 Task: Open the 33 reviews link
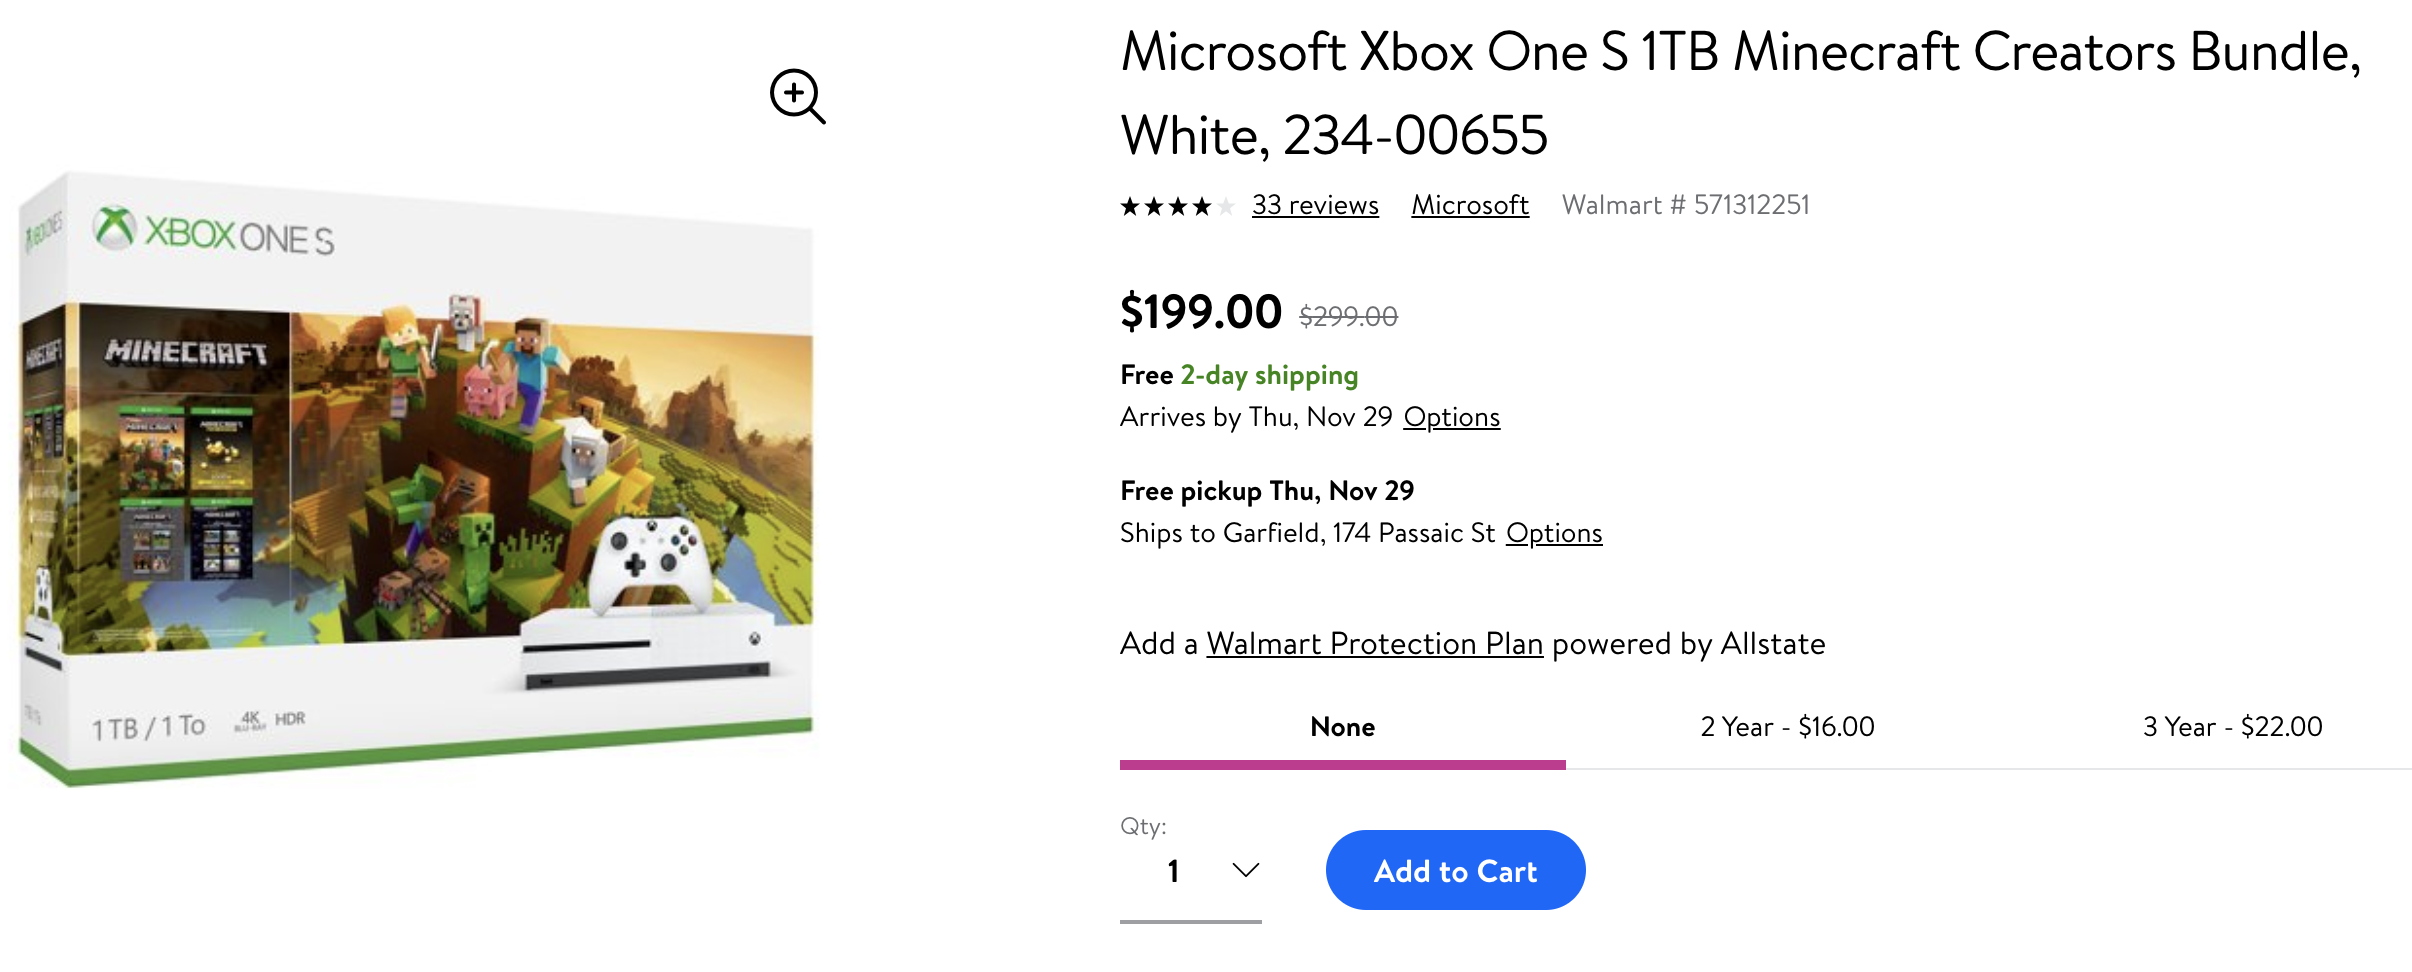point(1315,205)
